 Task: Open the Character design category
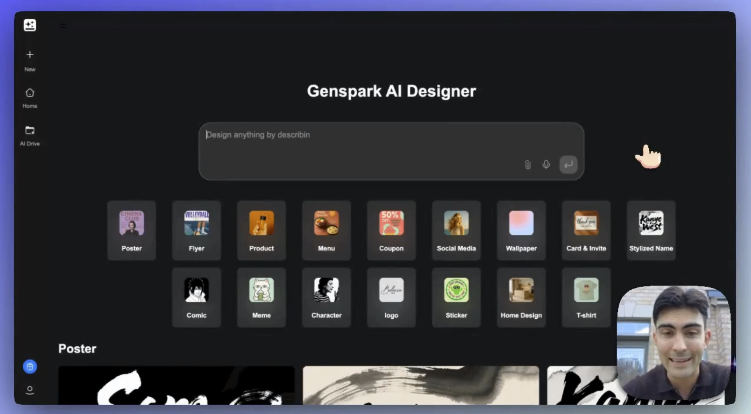(x=326, y=298)
